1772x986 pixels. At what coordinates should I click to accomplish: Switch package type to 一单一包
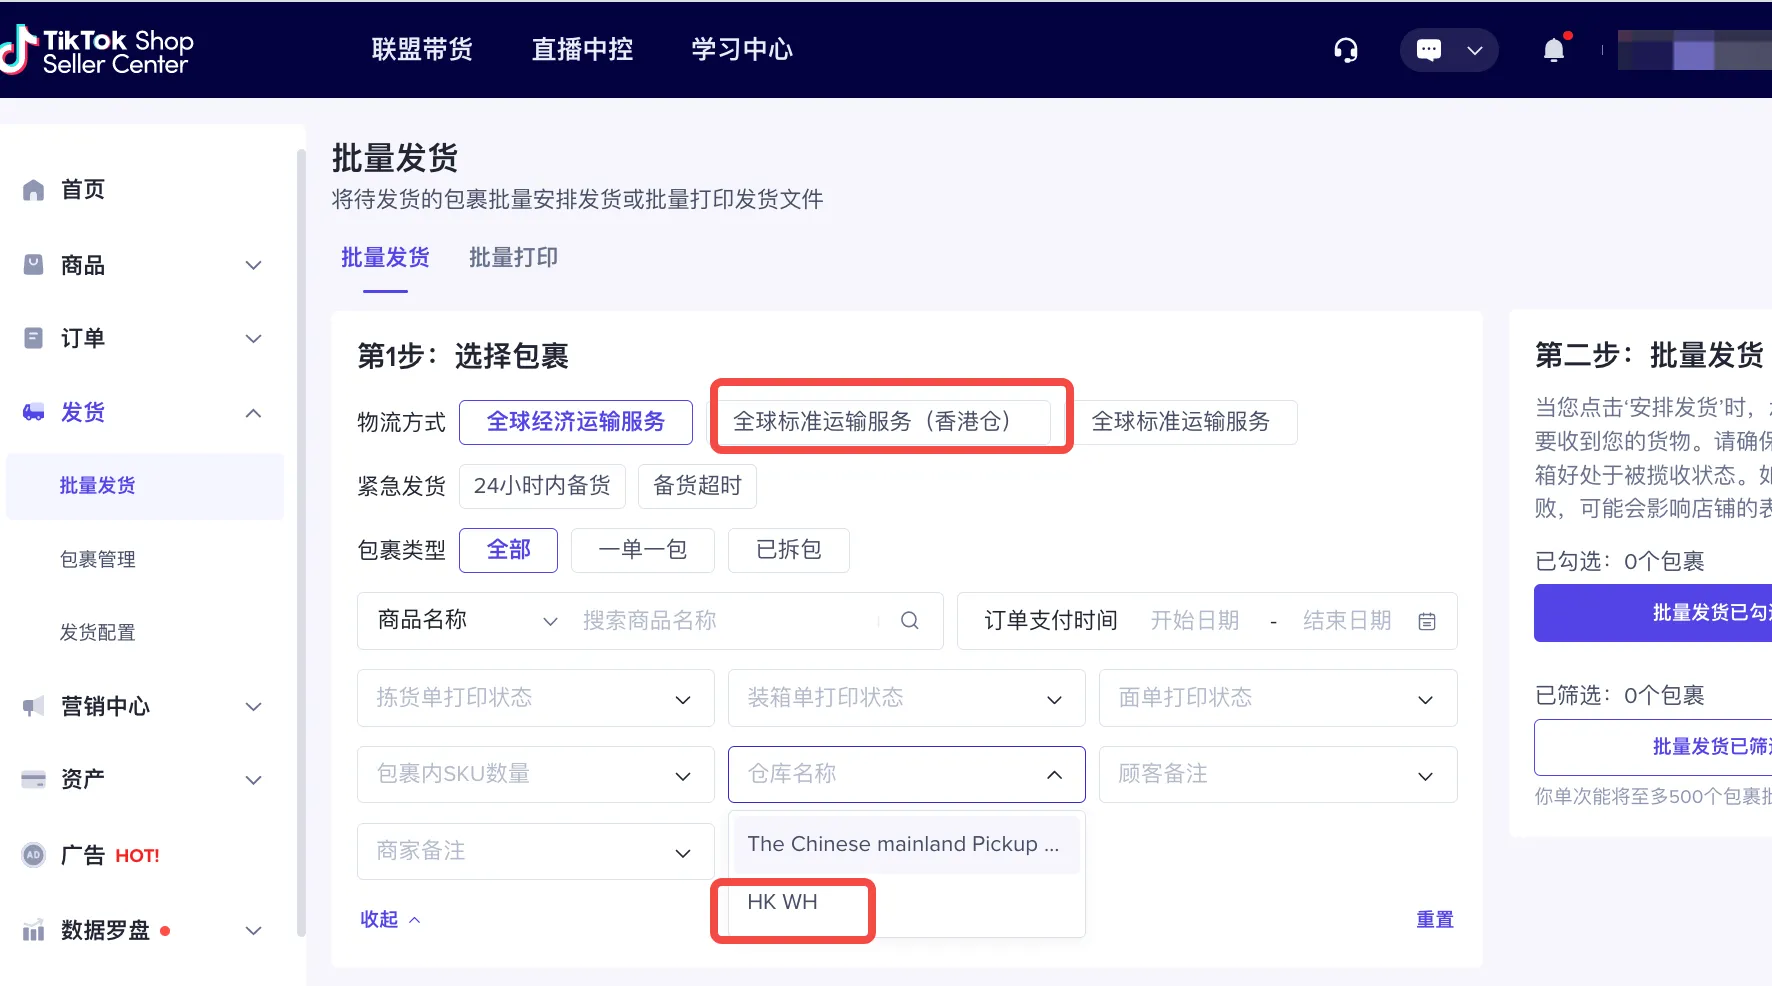pyautogui.click(x=642, y=550)
